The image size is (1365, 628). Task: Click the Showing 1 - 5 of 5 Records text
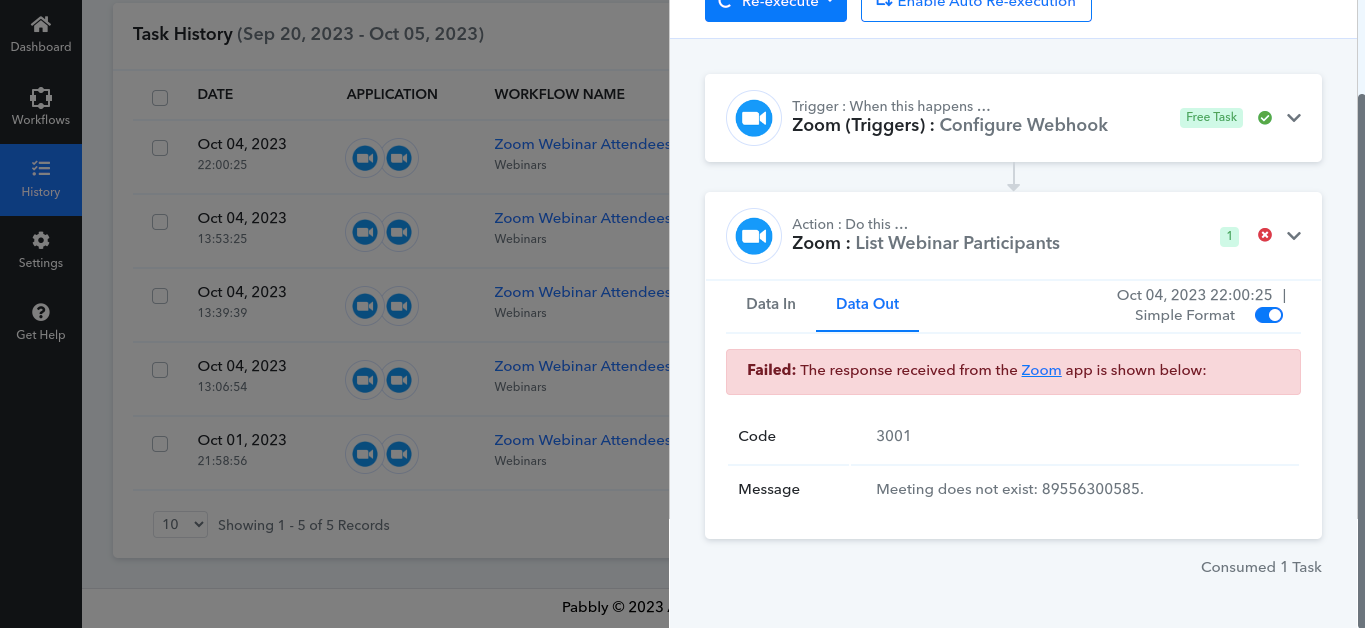(x=303, y=525)
